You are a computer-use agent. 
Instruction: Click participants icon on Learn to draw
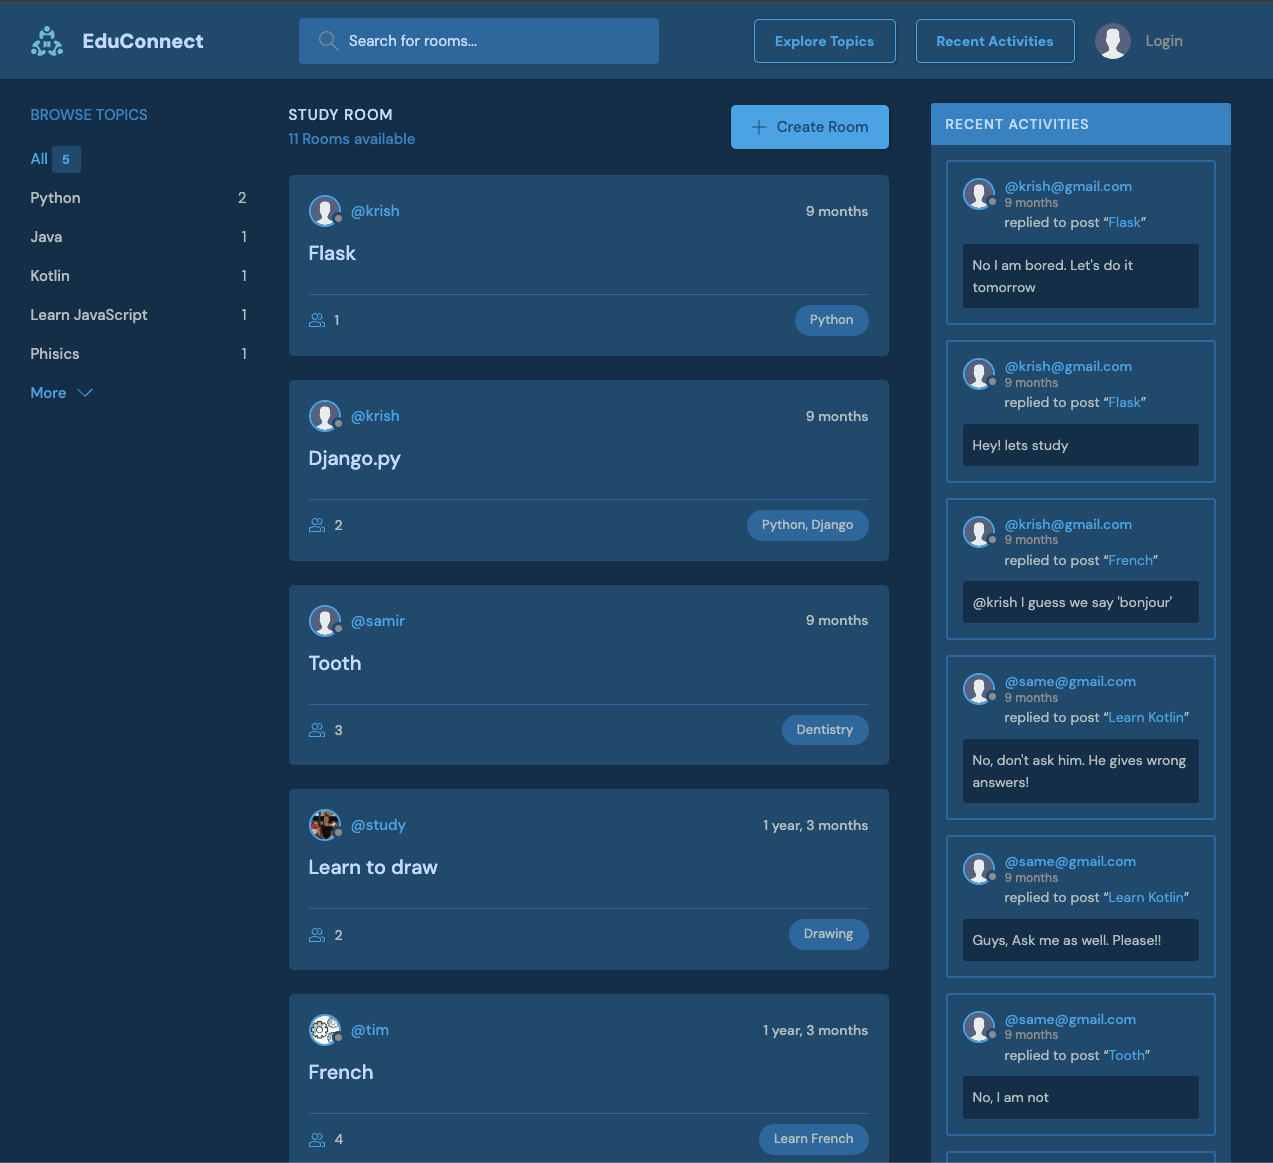(317, 935)
